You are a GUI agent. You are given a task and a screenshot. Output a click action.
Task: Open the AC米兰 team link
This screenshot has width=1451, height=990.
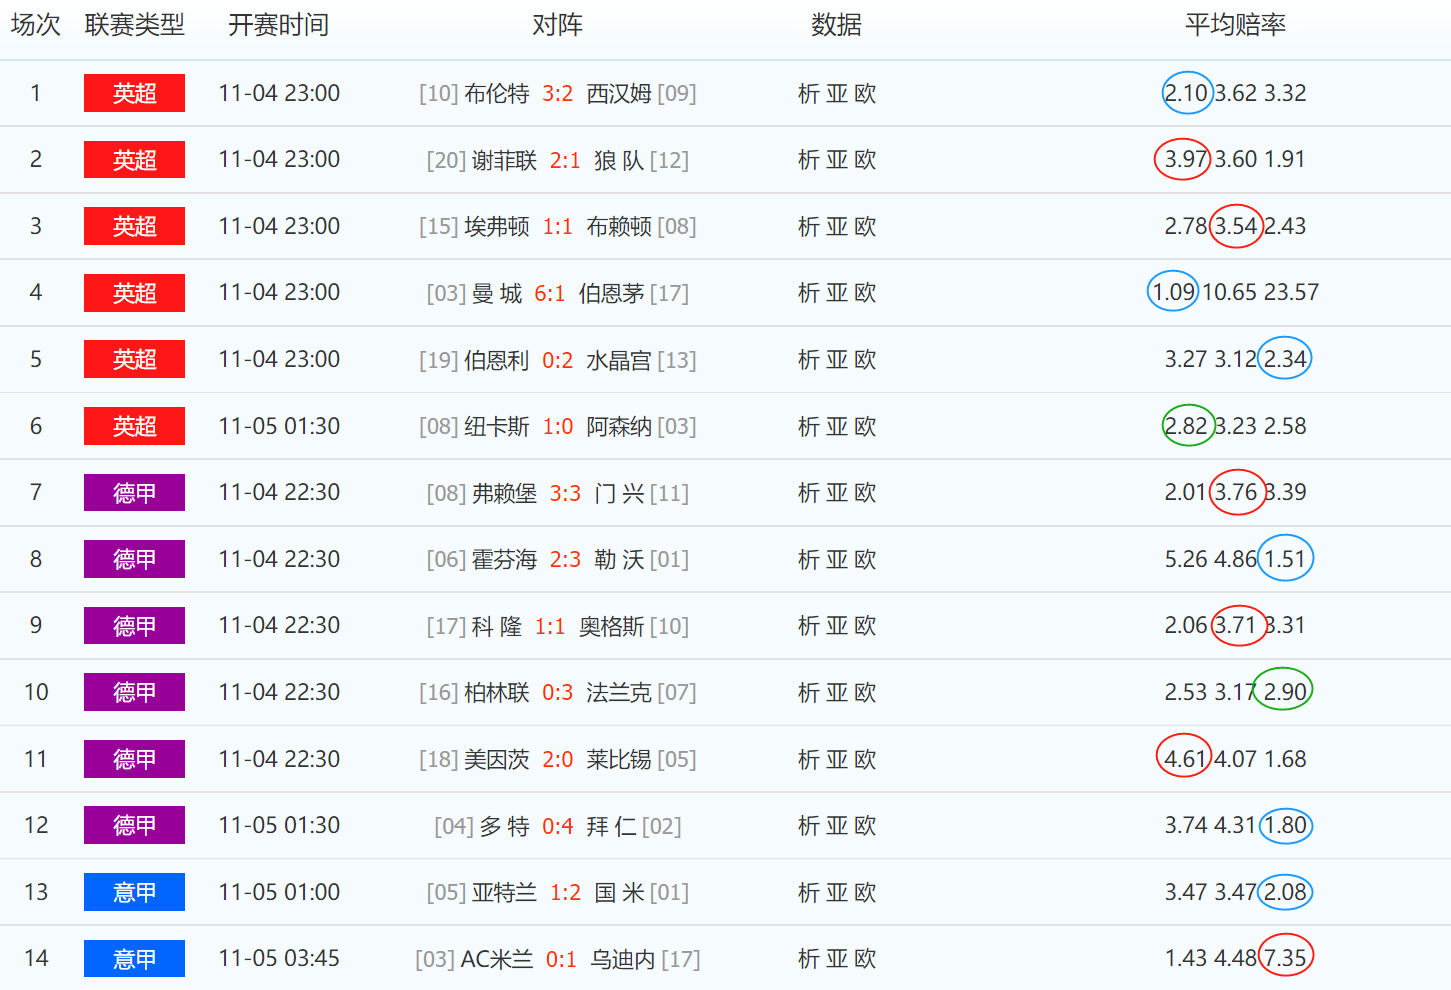pos(497,959)
